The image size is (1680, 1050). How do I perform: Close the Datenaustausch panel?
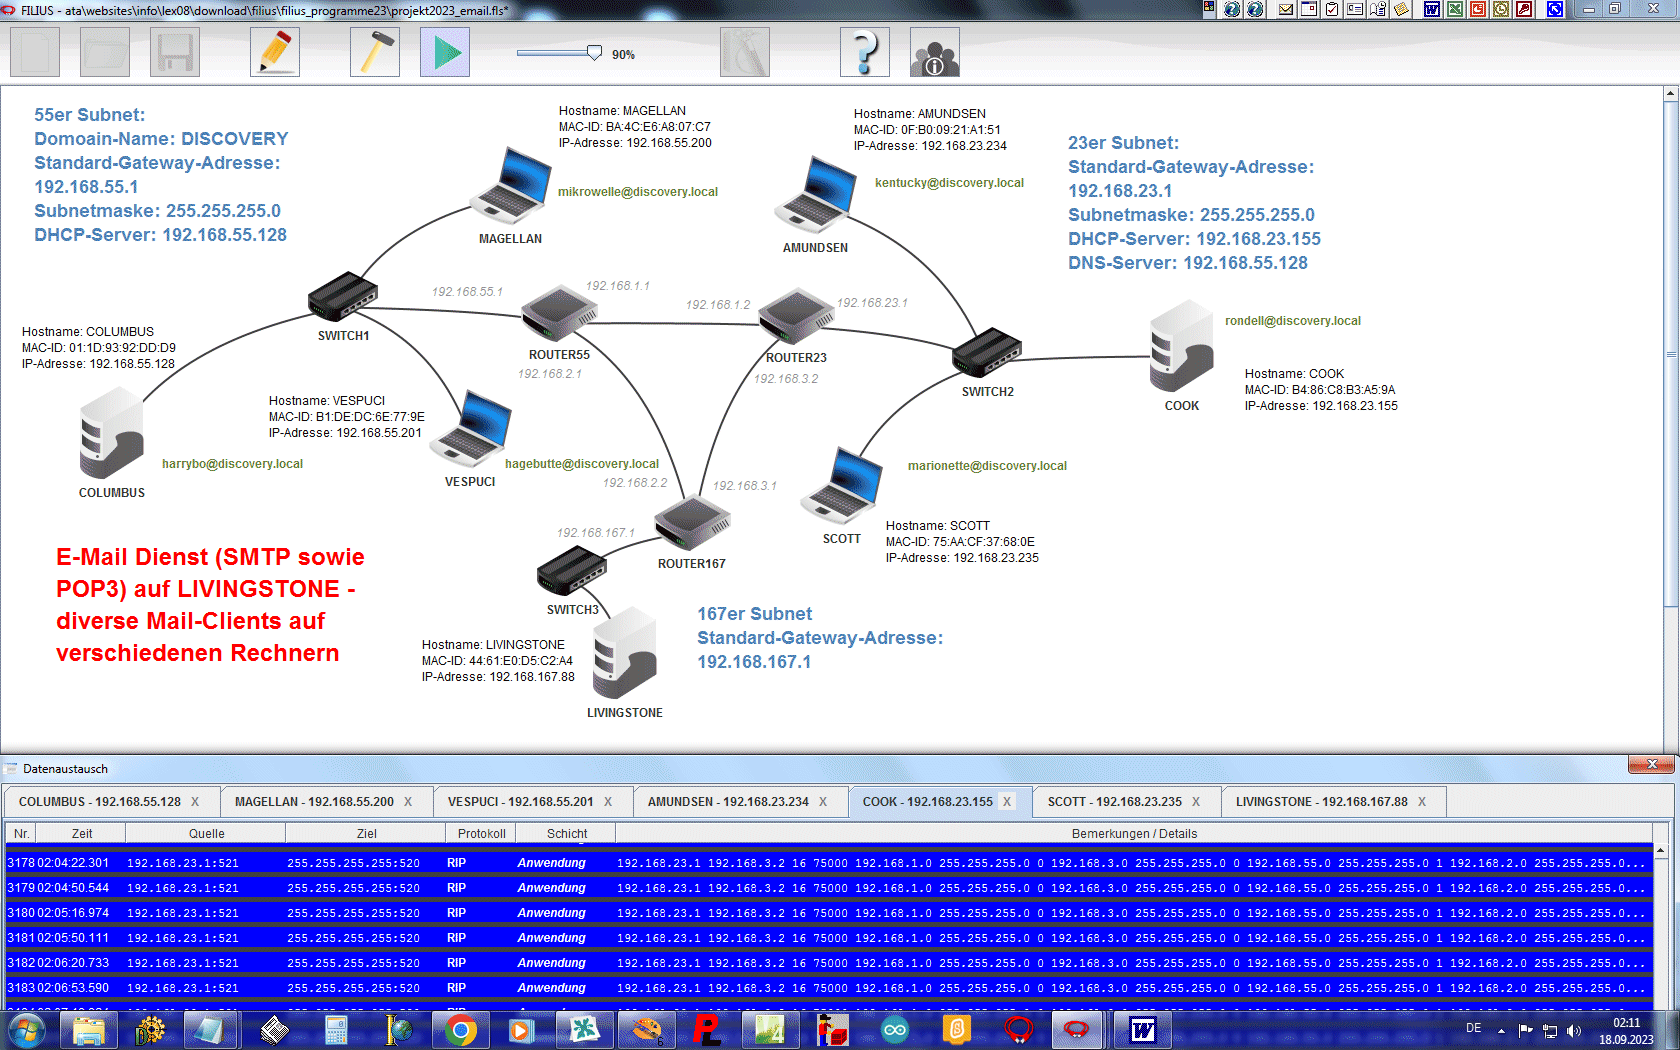(1651, 765)
